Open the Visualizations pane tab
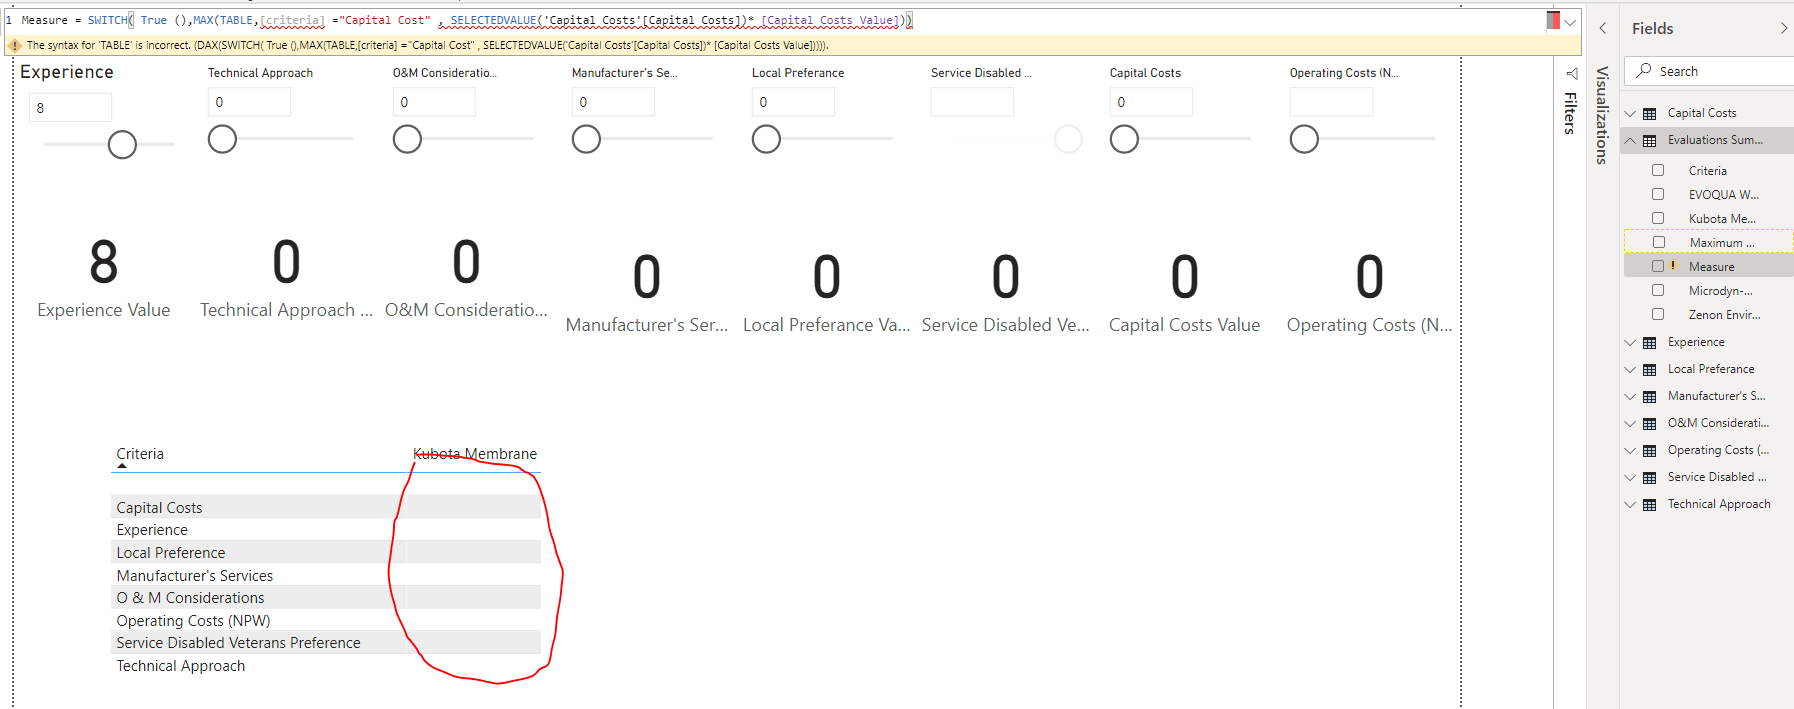1794x709 pixels. point(1602,115)
